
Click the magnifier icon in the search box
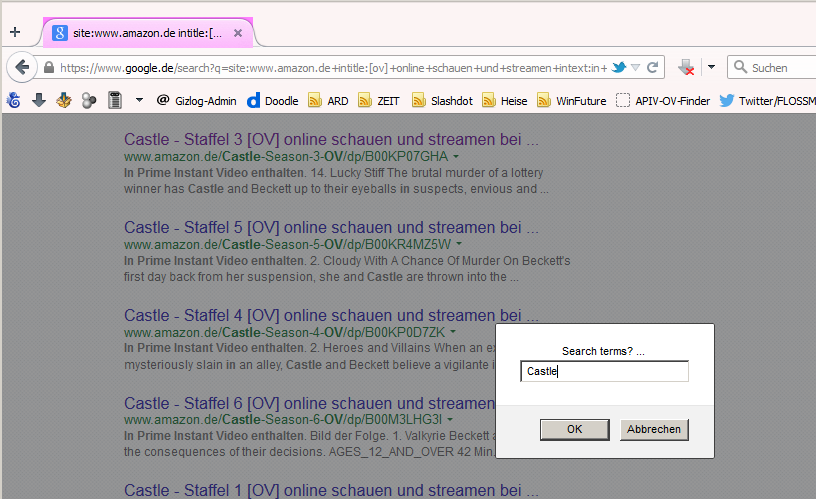(x=740, y=67)
